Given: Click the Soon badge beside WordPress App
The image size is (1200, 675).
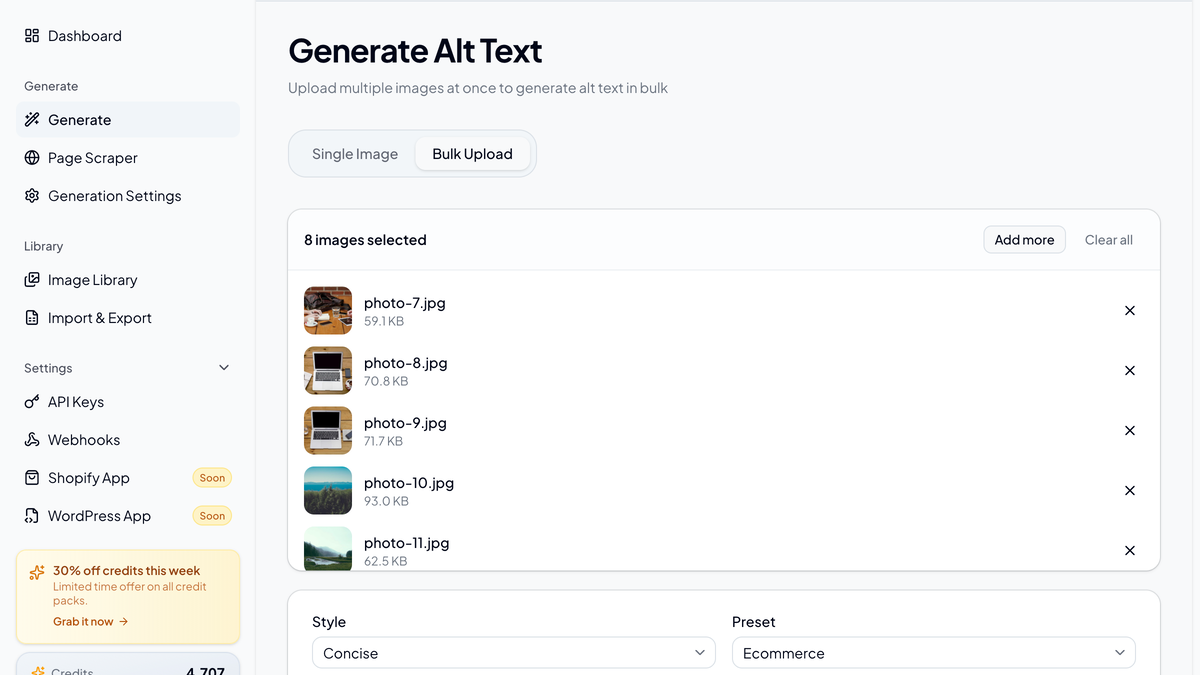Looking at the screenshot, I should coord(212,516).
